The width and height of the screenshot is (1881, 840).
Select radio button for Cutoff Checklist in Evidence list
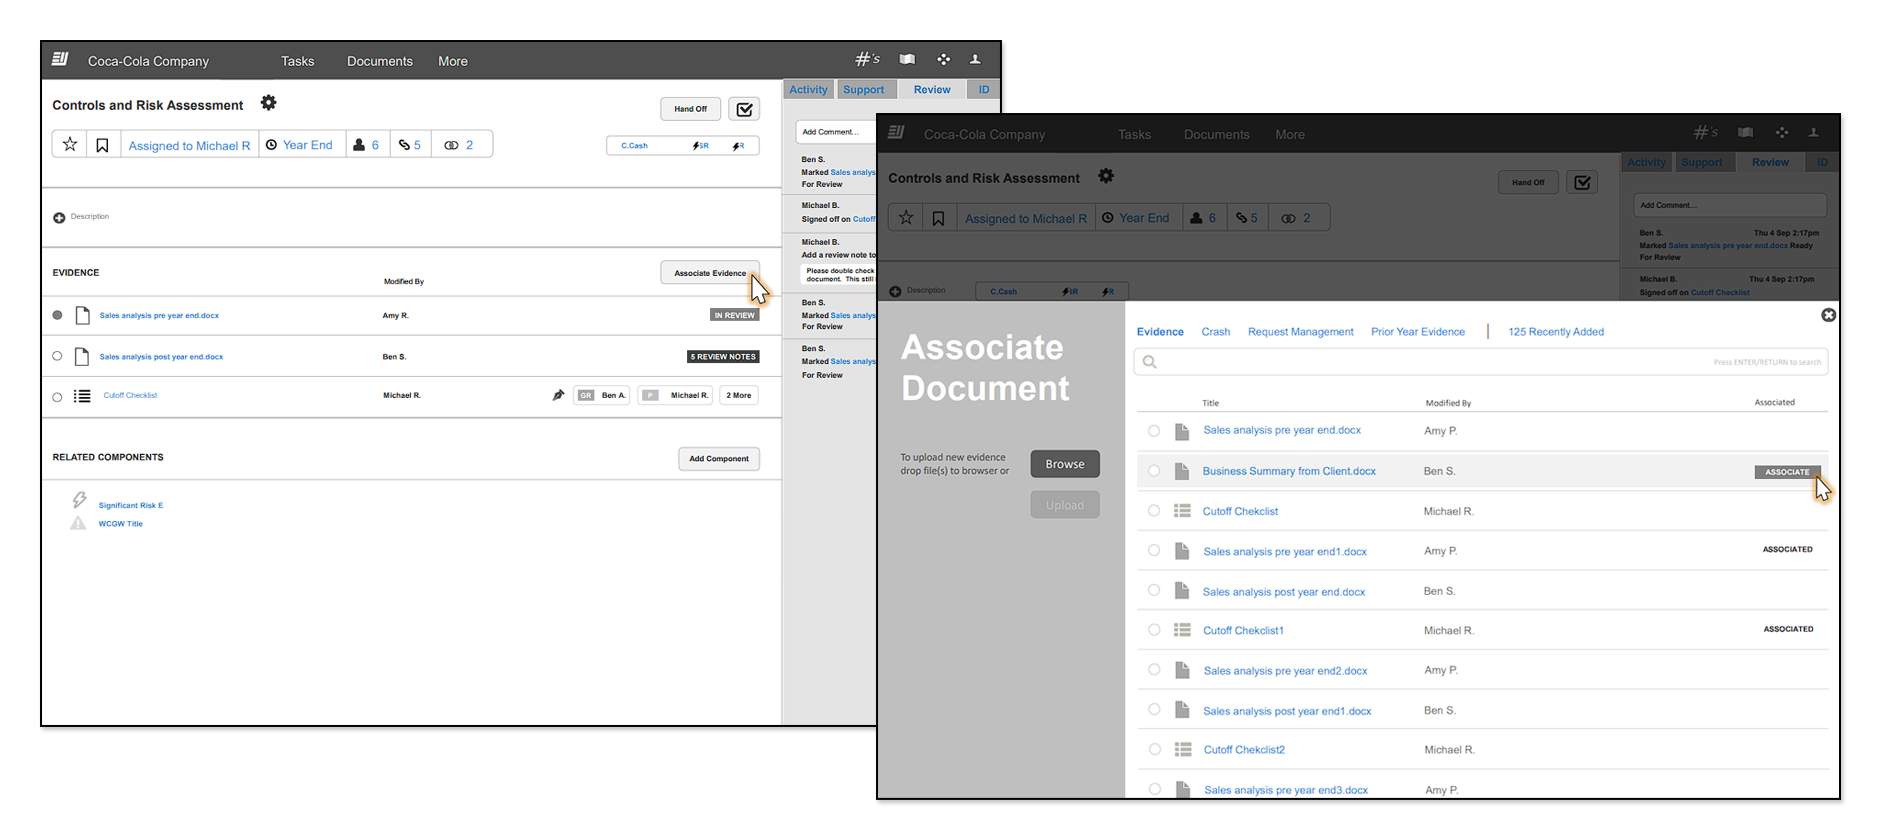57,397
